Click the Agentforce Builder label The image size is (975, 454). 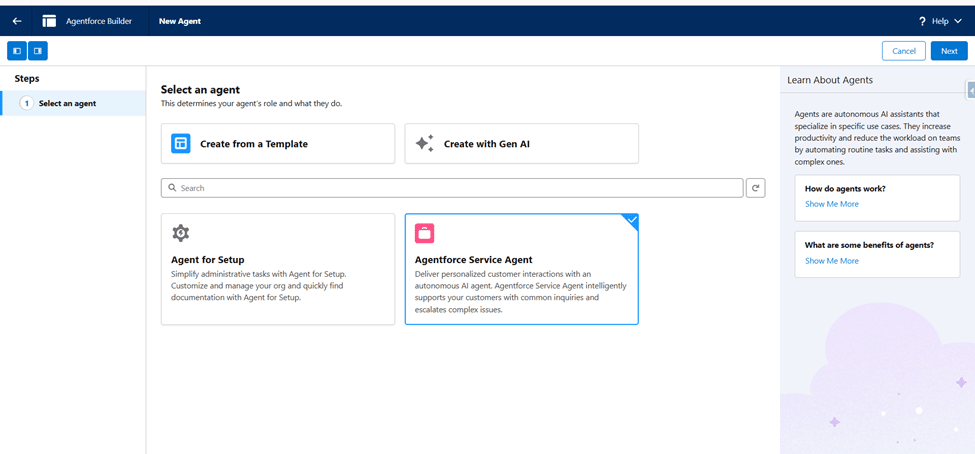pos(98,21)
